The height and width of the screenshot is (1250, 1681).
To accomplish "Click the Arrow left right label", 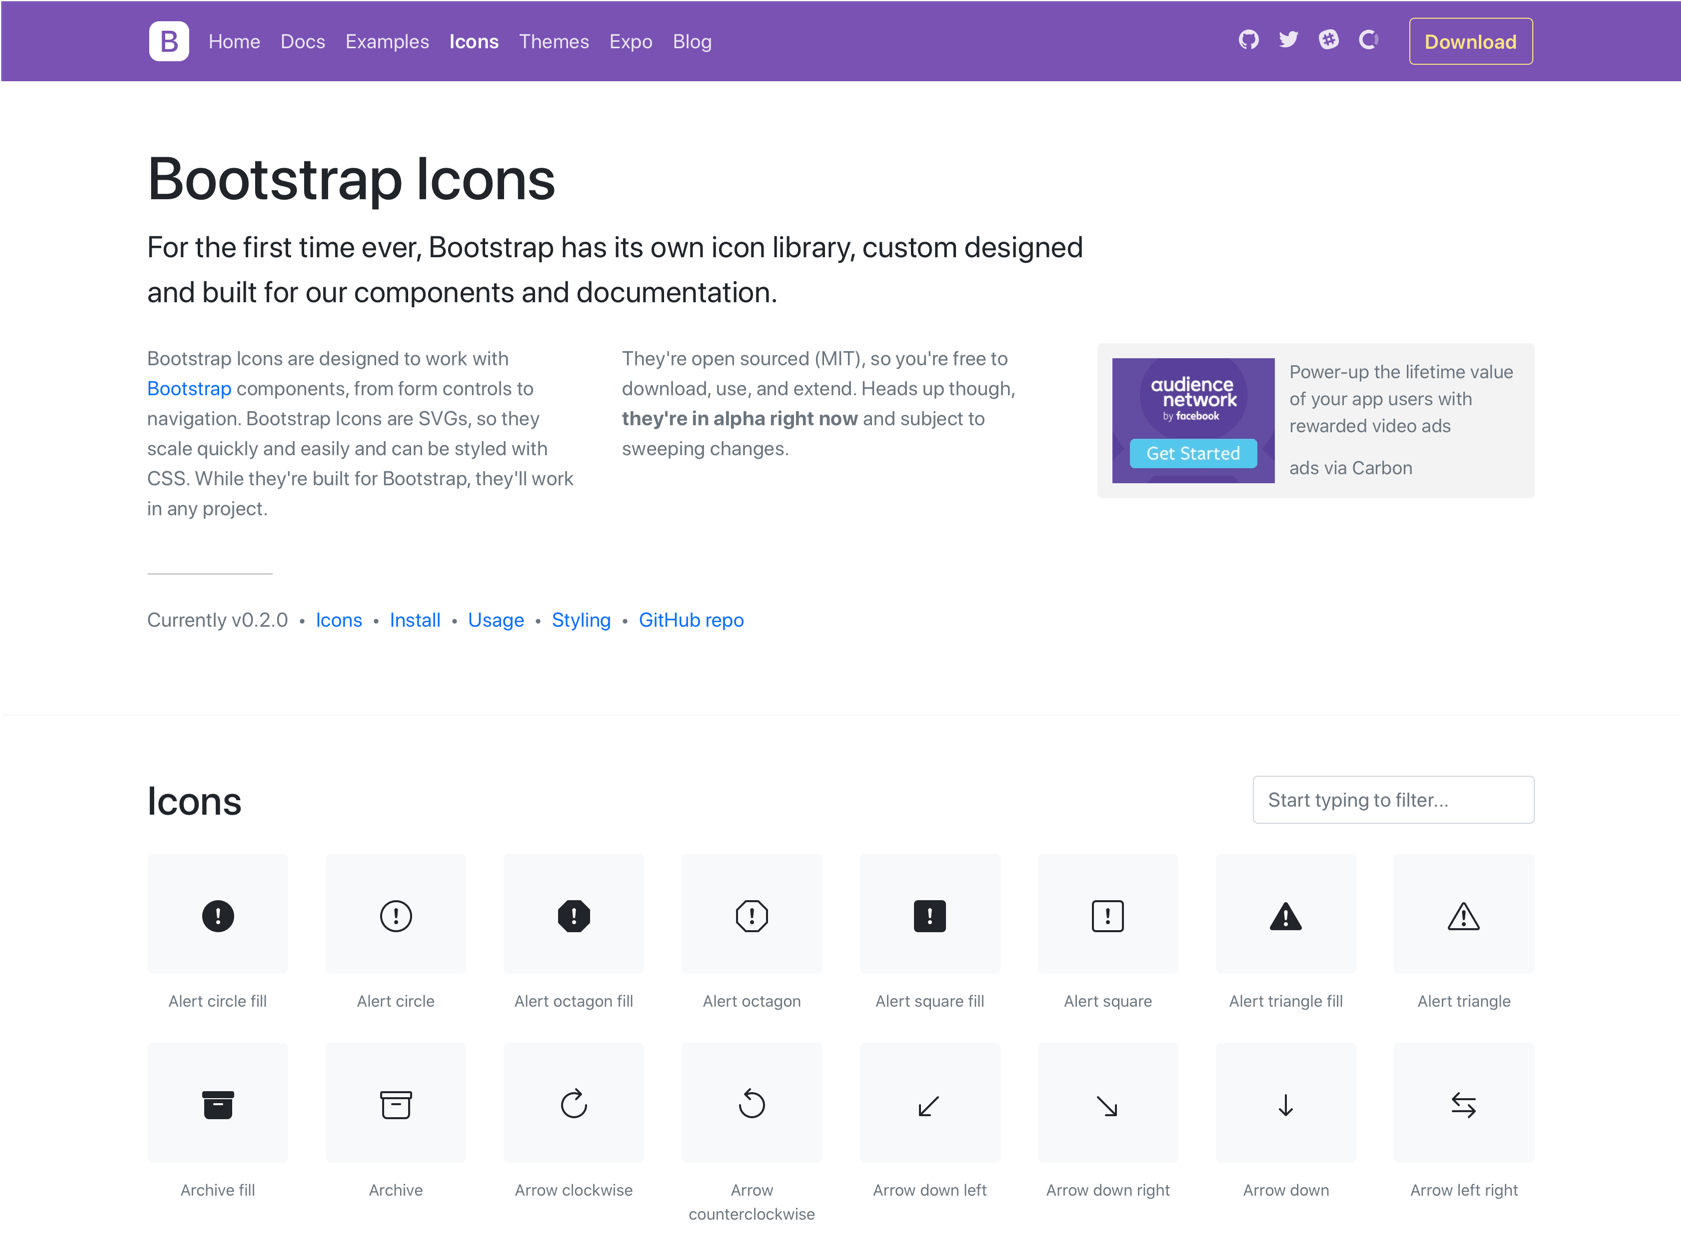I will pos(1464,1190).
